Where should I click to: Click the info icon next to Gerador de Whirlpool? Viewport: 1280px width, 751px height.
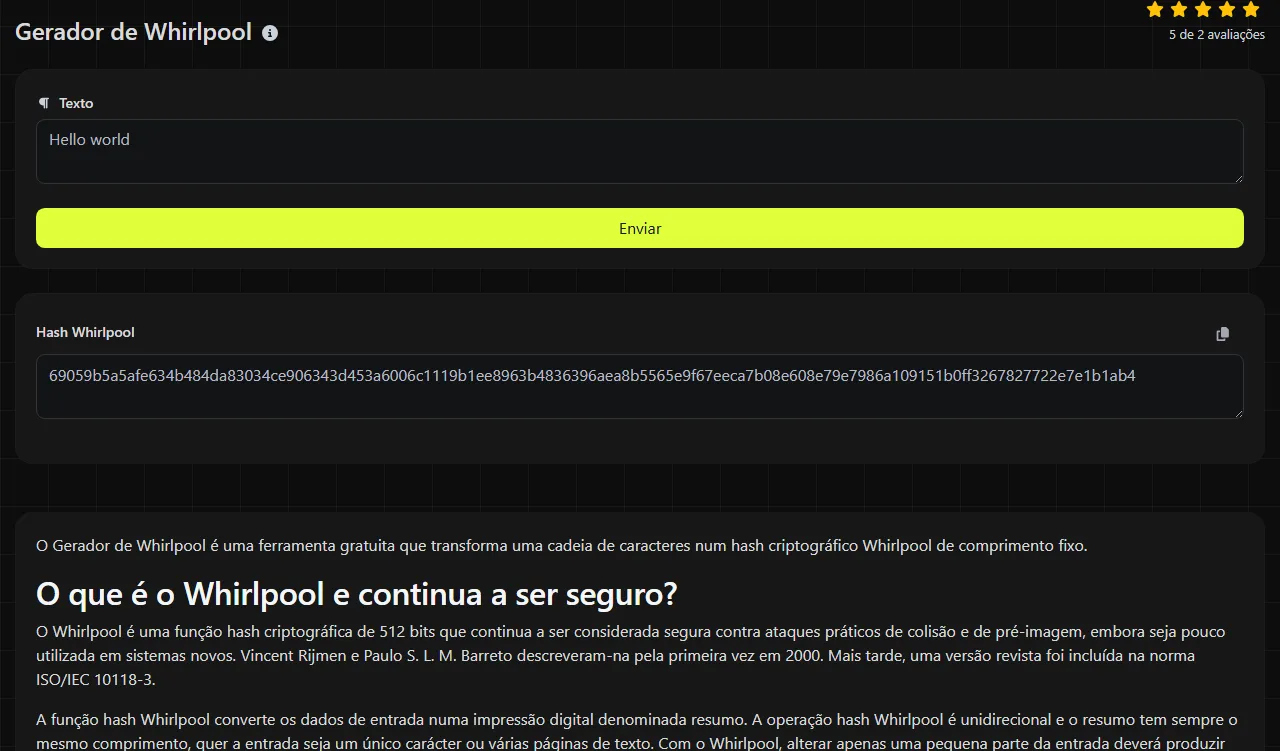[270, 33]
